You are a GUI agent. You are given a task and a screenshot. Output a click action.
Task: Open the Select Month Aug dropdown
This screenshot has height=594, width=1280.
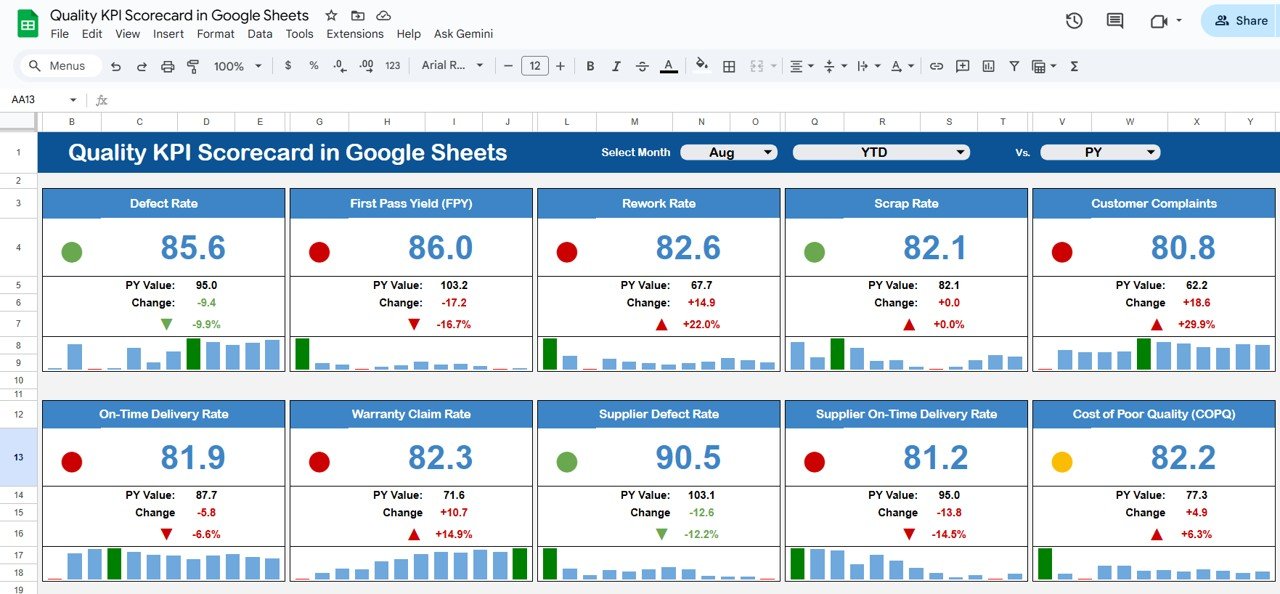coord(728,152)
